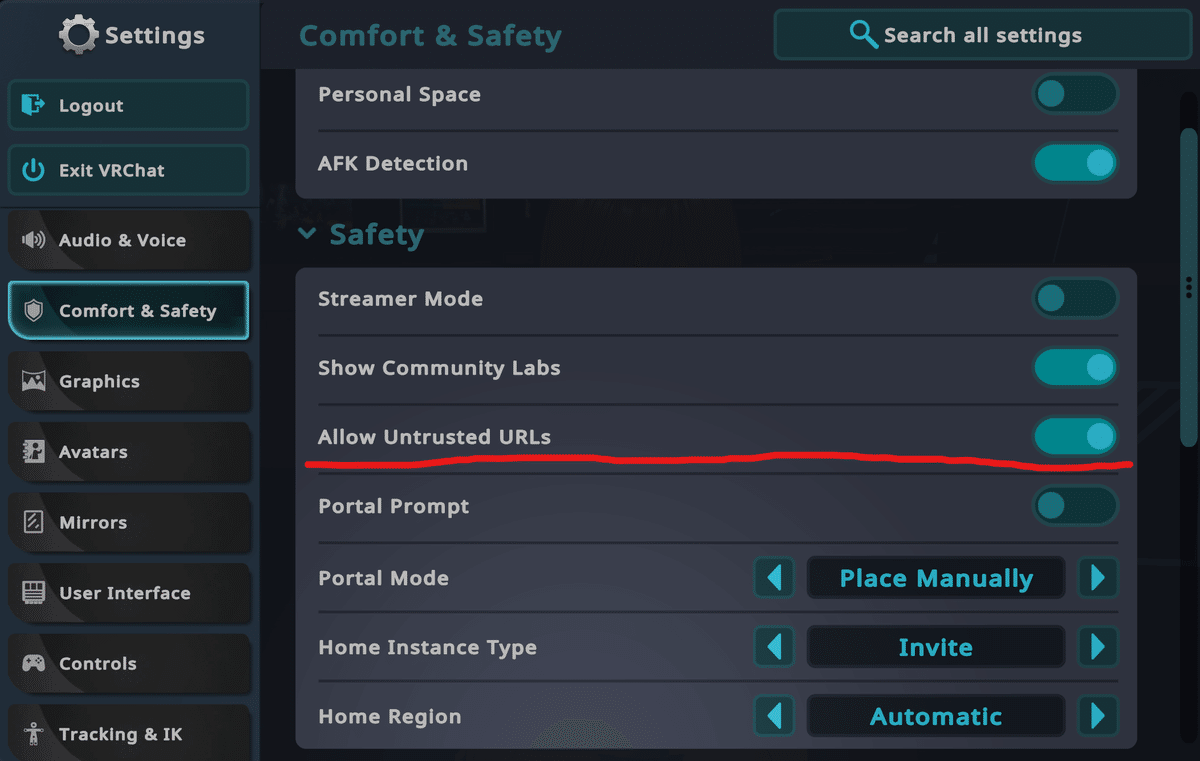Turn on the Portal Prompt switch
Viewport: 1200px width, 761px height.
click(1075, 506)
